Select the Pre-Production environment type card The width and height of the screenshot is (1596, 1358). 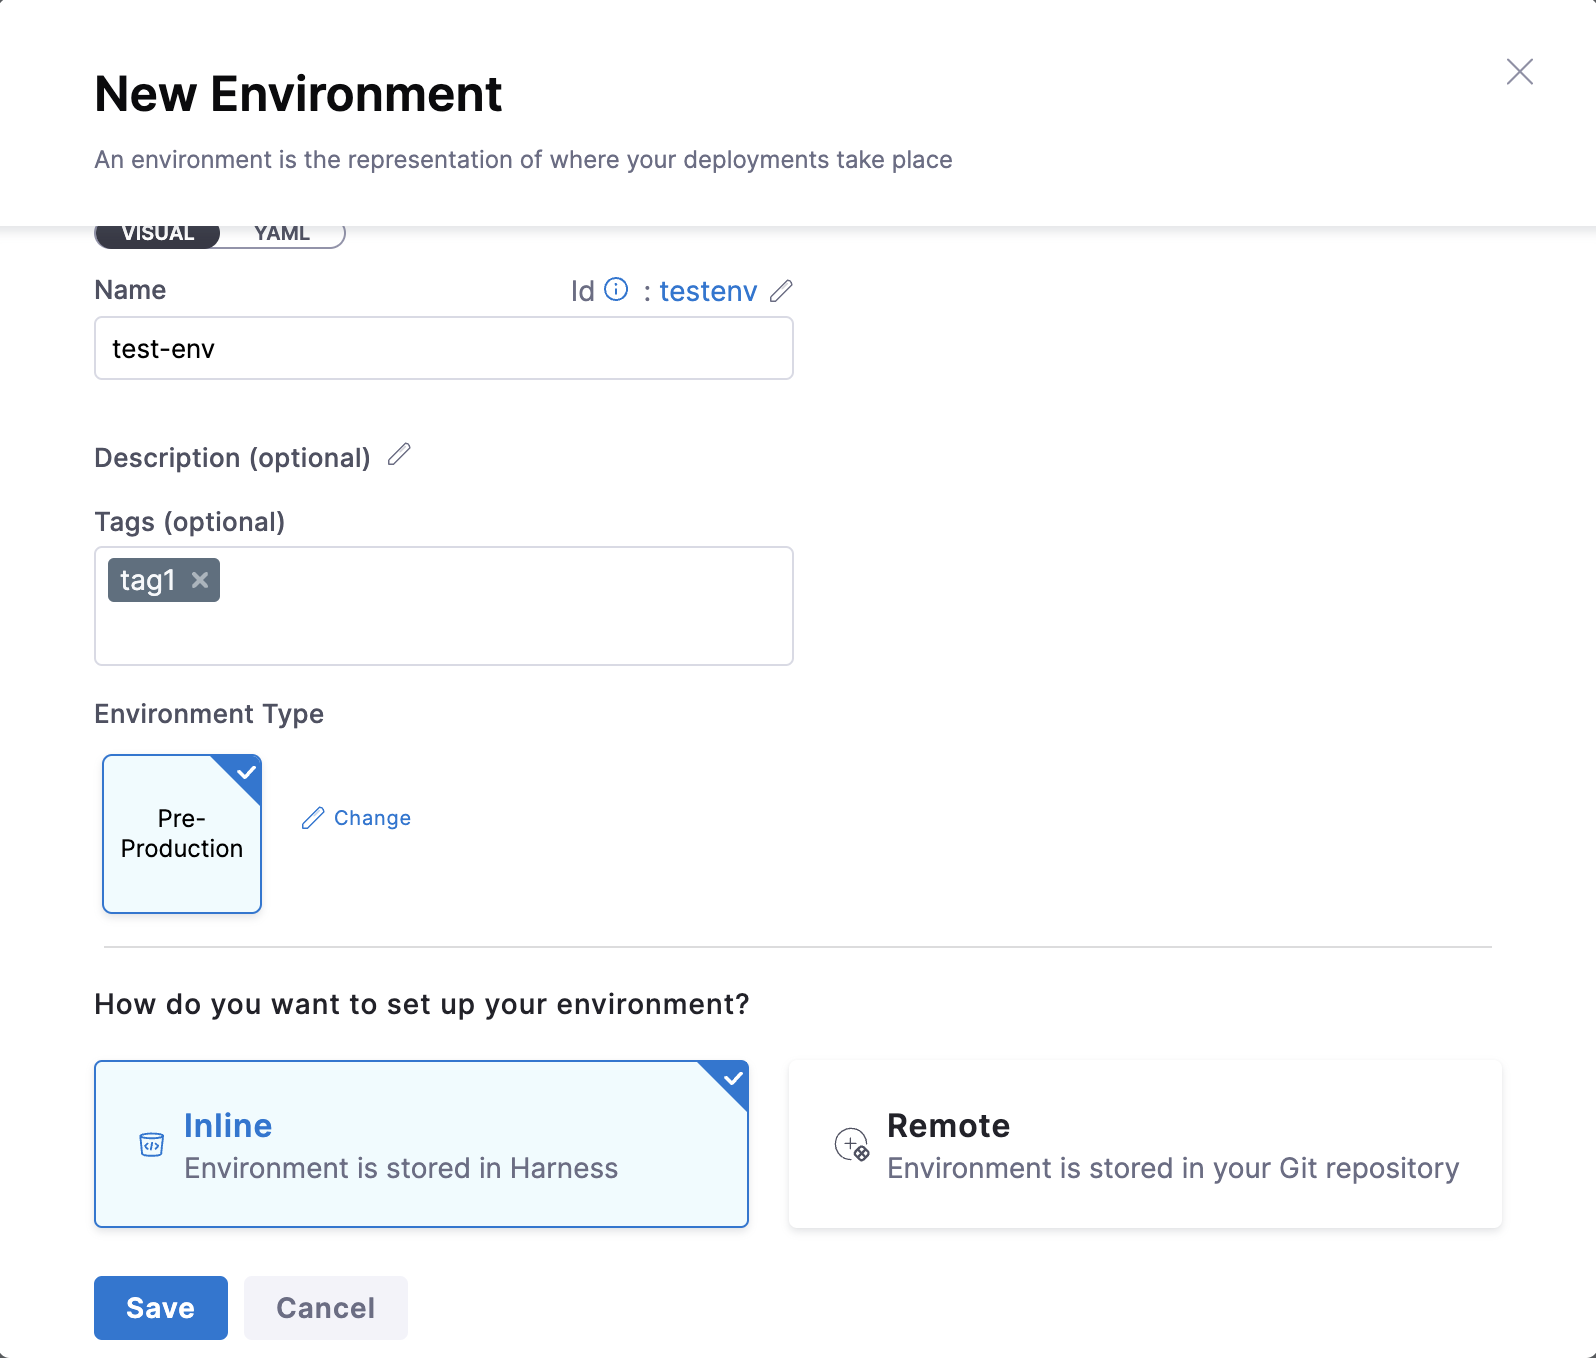(182, 834)
